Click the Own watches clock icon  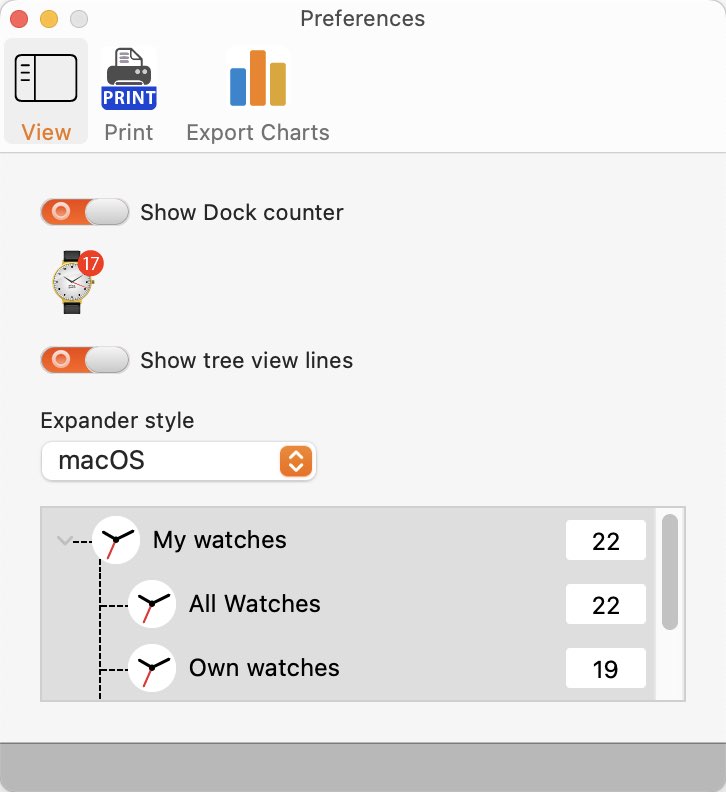(x=152, y=668)
